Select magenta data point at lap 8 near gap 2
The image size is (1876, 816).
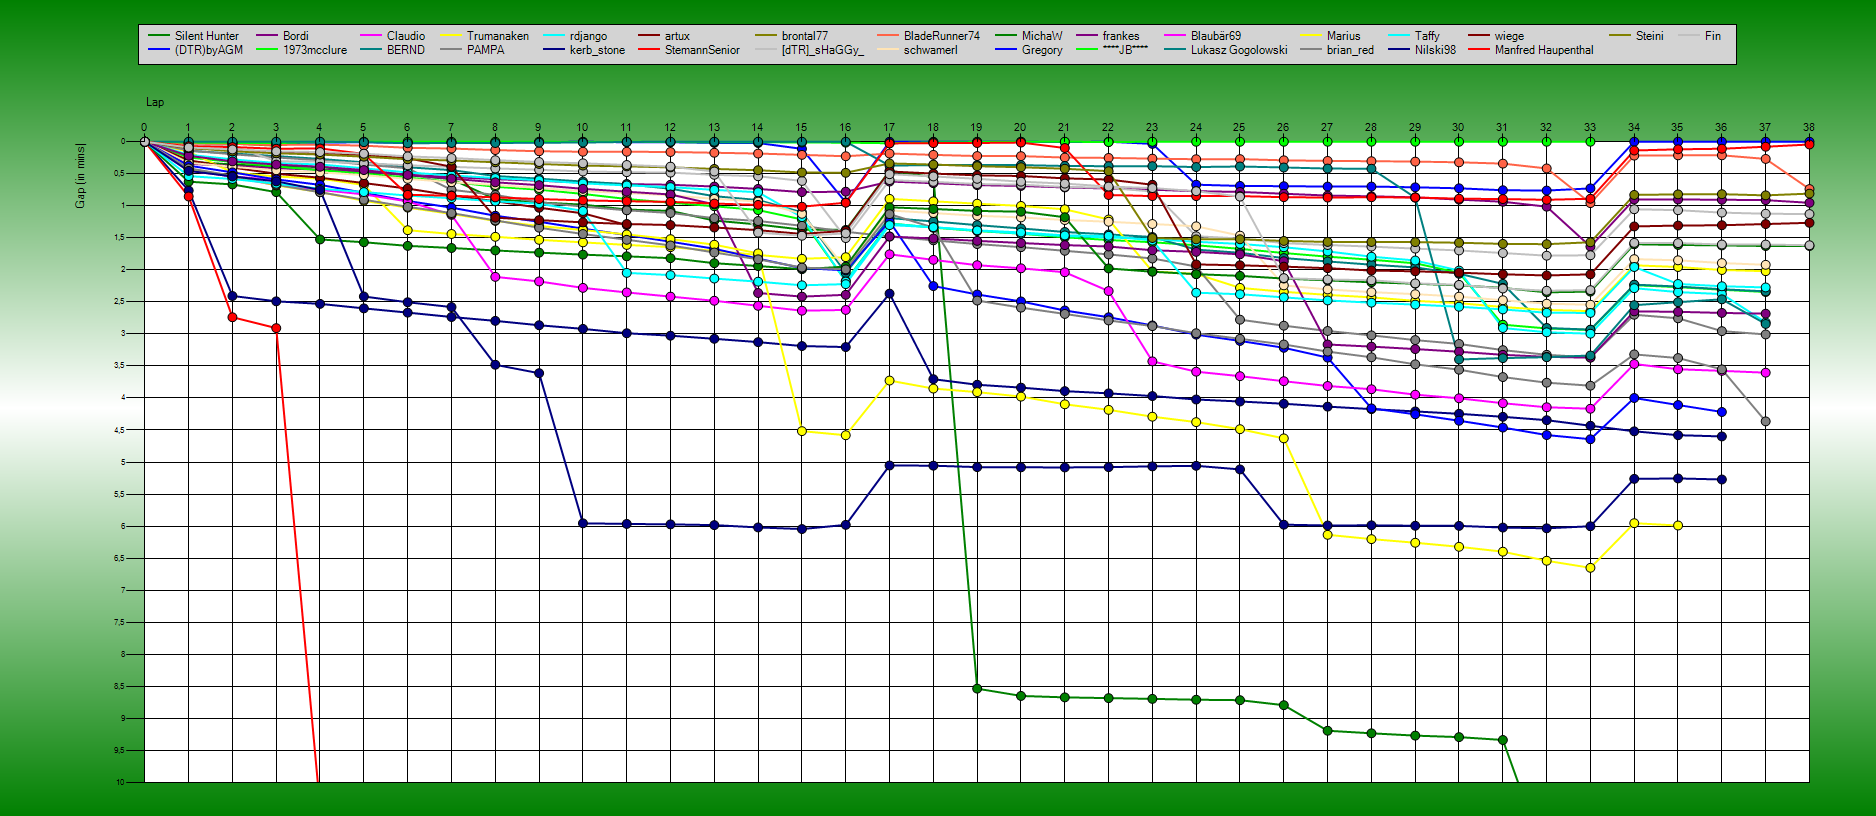[495, 277]
